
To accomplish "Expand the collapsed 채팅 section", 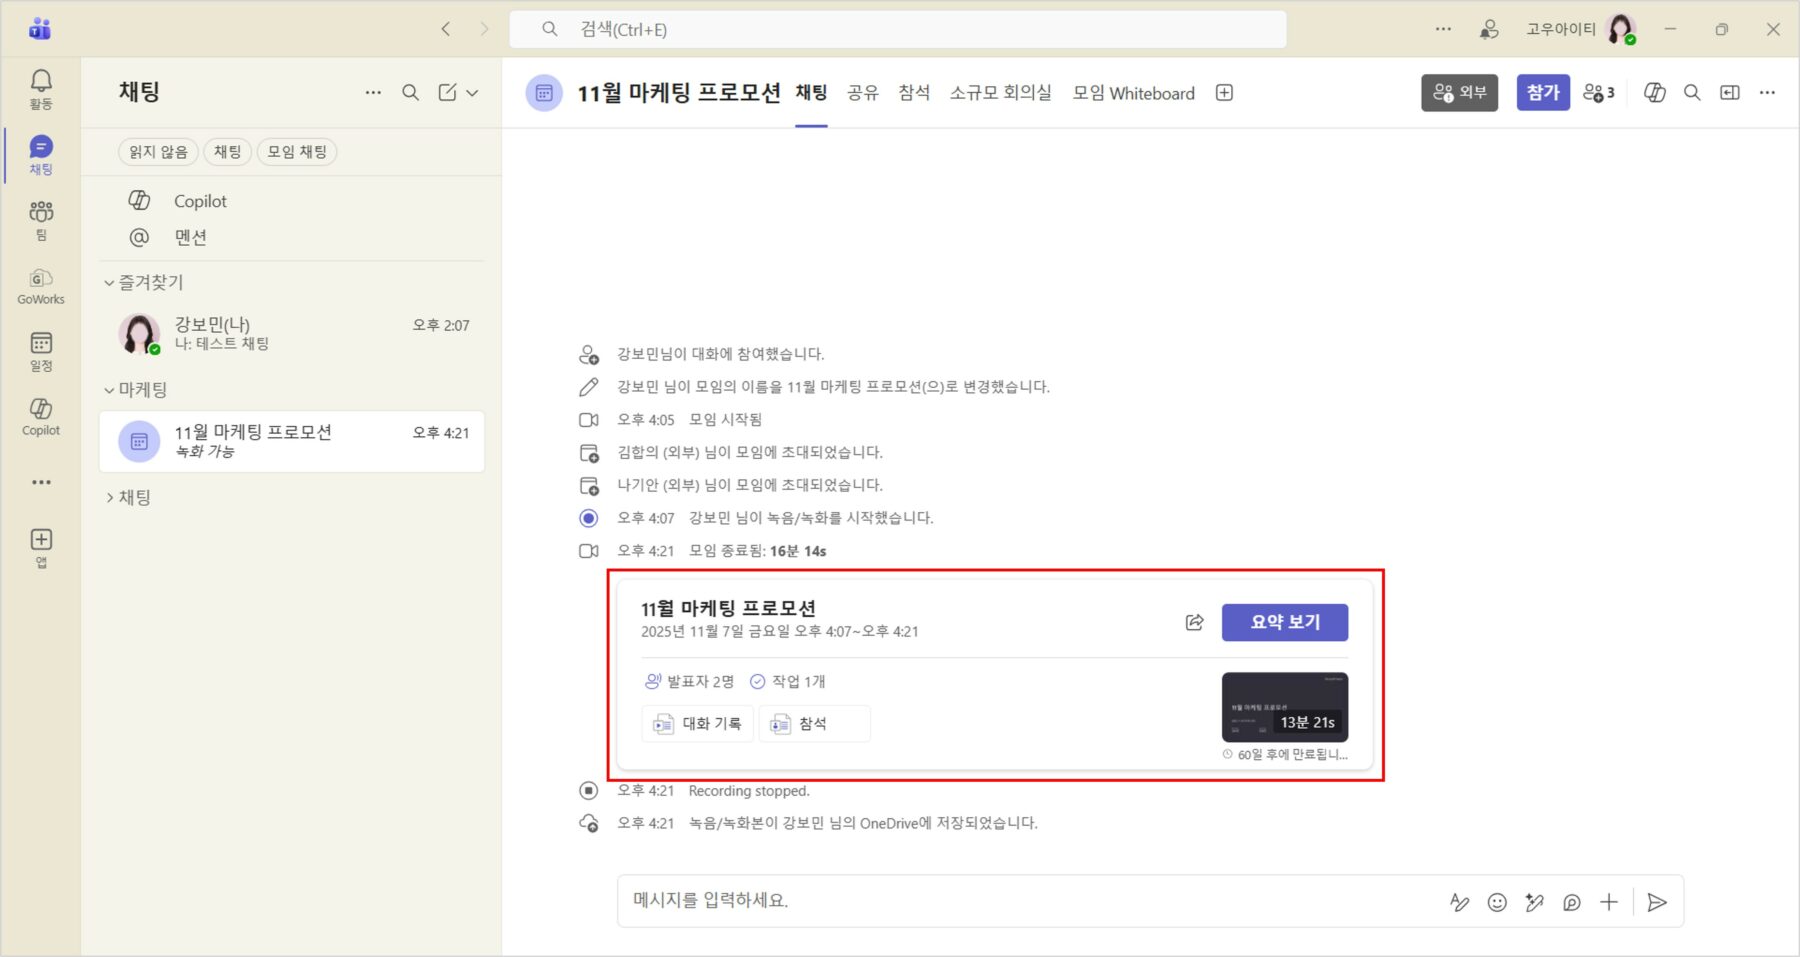I will [x=109, y=497].
